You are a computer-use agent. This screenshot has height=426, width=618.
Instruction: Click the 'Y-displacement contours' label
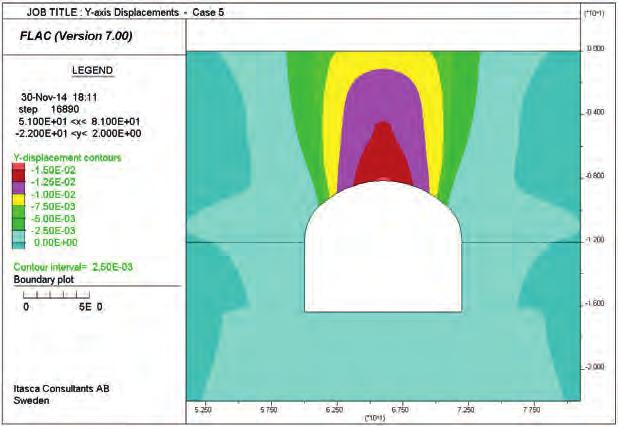(67, 158)
